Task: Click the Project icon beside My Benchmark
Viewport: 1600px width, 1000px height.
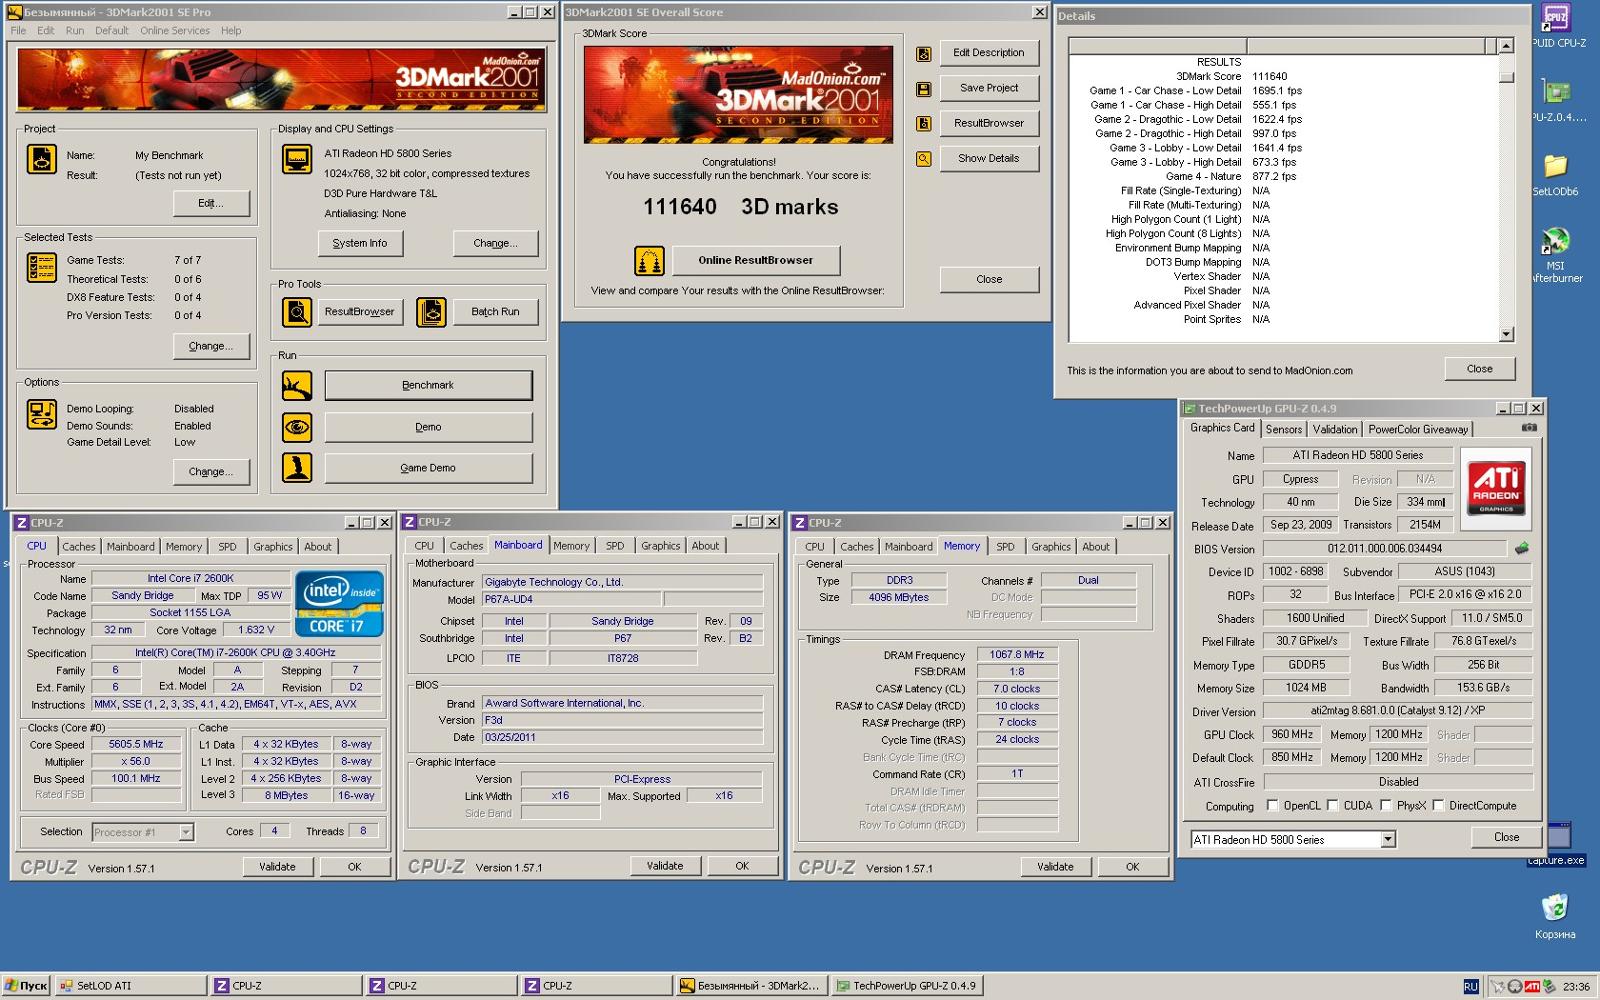Action: [x=41, y=159]
